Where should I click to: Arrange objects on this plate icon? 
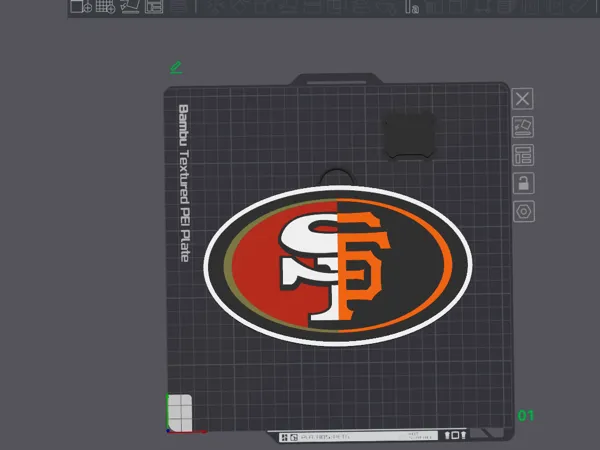pos(523,155)
